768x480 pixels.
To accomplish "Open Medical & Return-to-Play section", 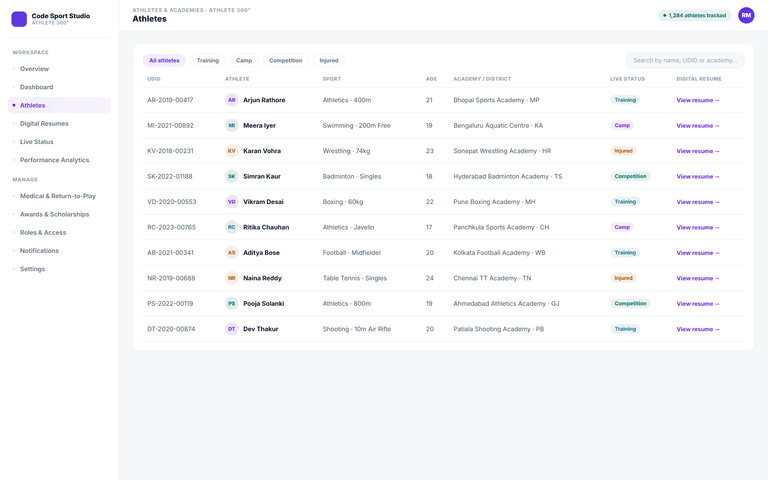I will click(x=59, y=196).
